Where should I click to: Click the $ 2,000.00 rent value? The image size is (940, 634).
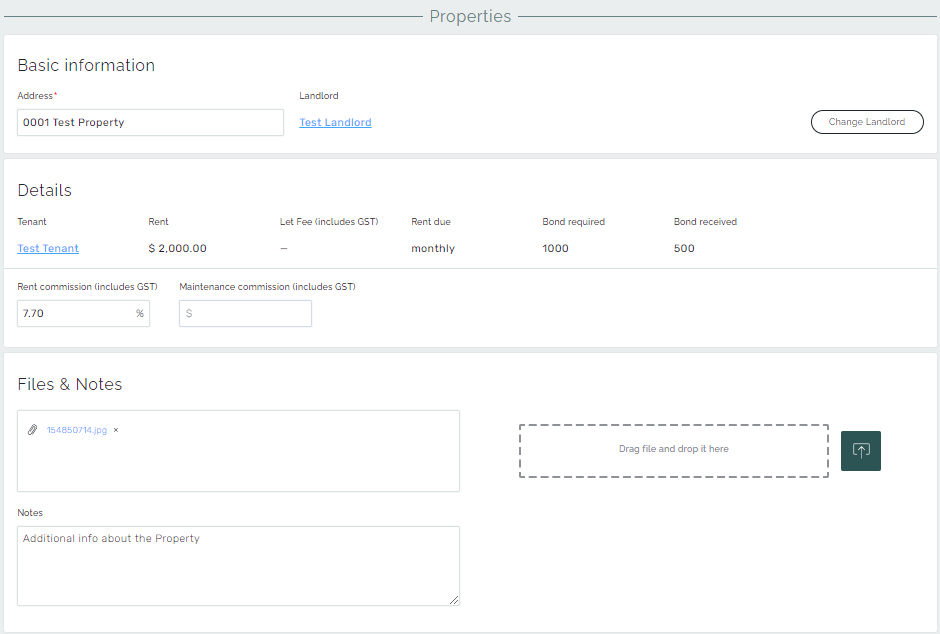pyautogui.click(x=177, y=249)
